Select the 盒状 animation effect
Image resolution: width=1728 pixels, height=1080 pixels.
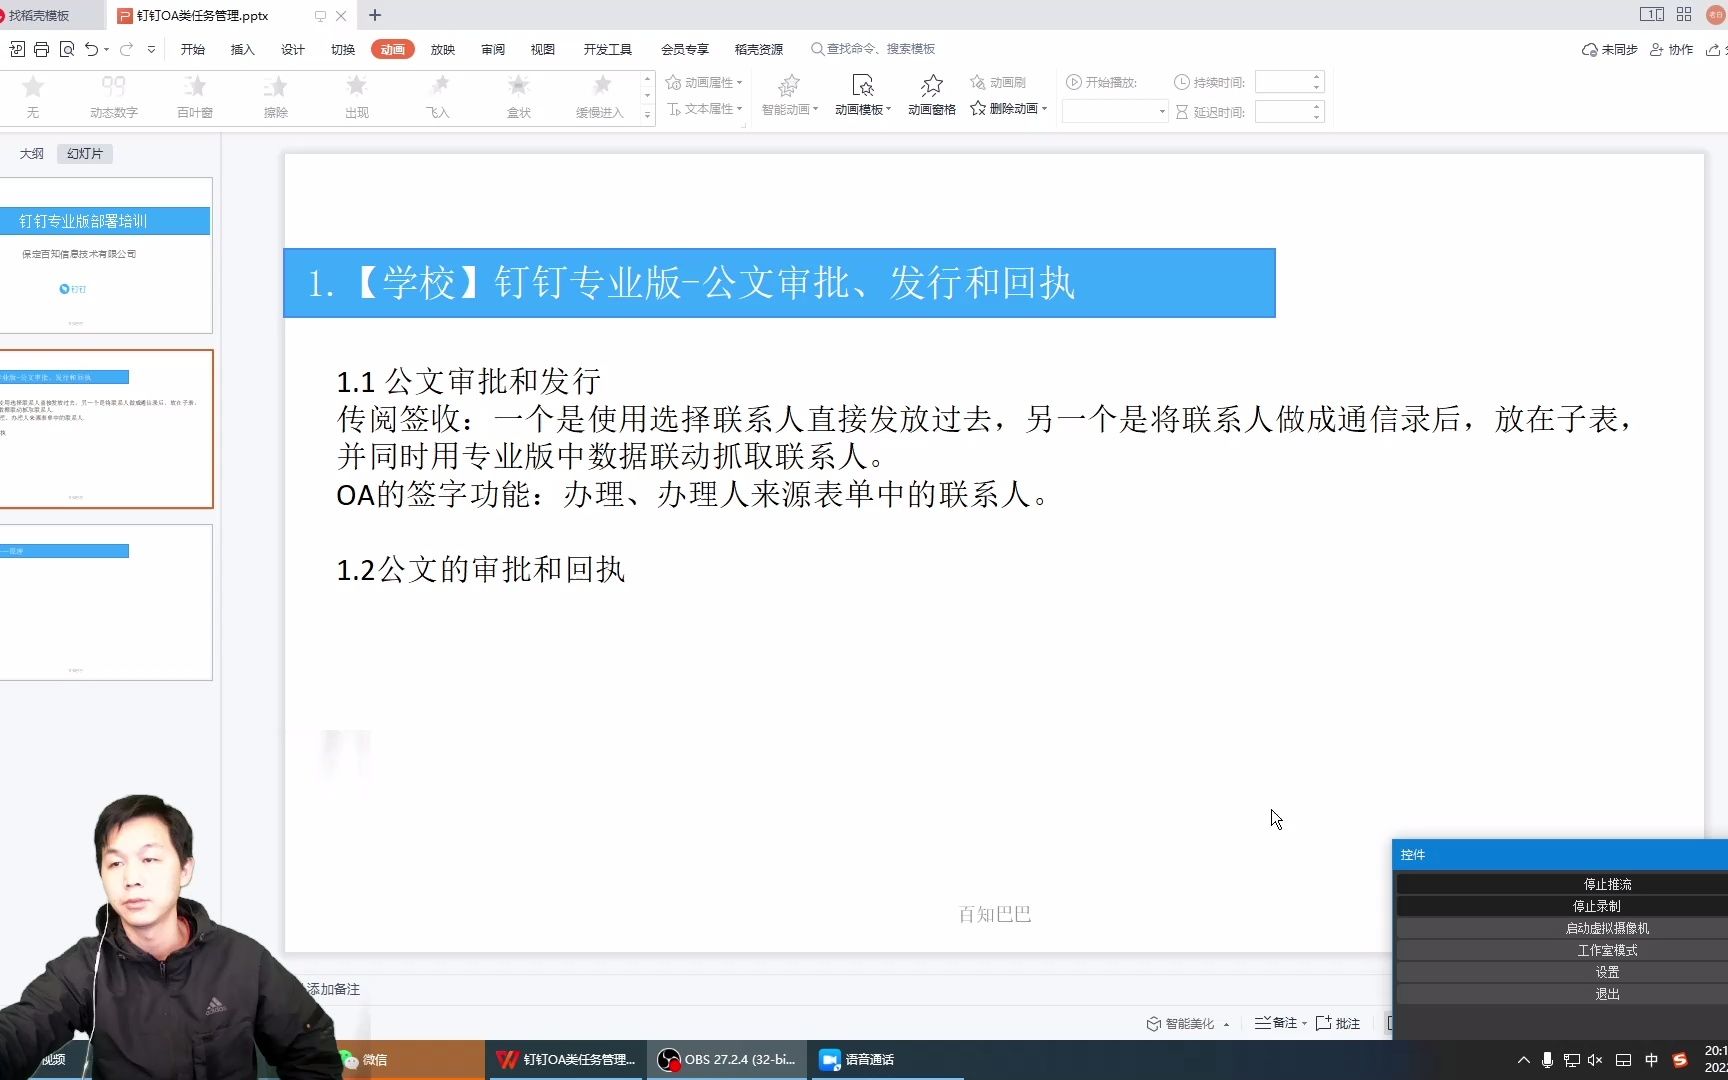pyautogui.click(x=519, y=97)
